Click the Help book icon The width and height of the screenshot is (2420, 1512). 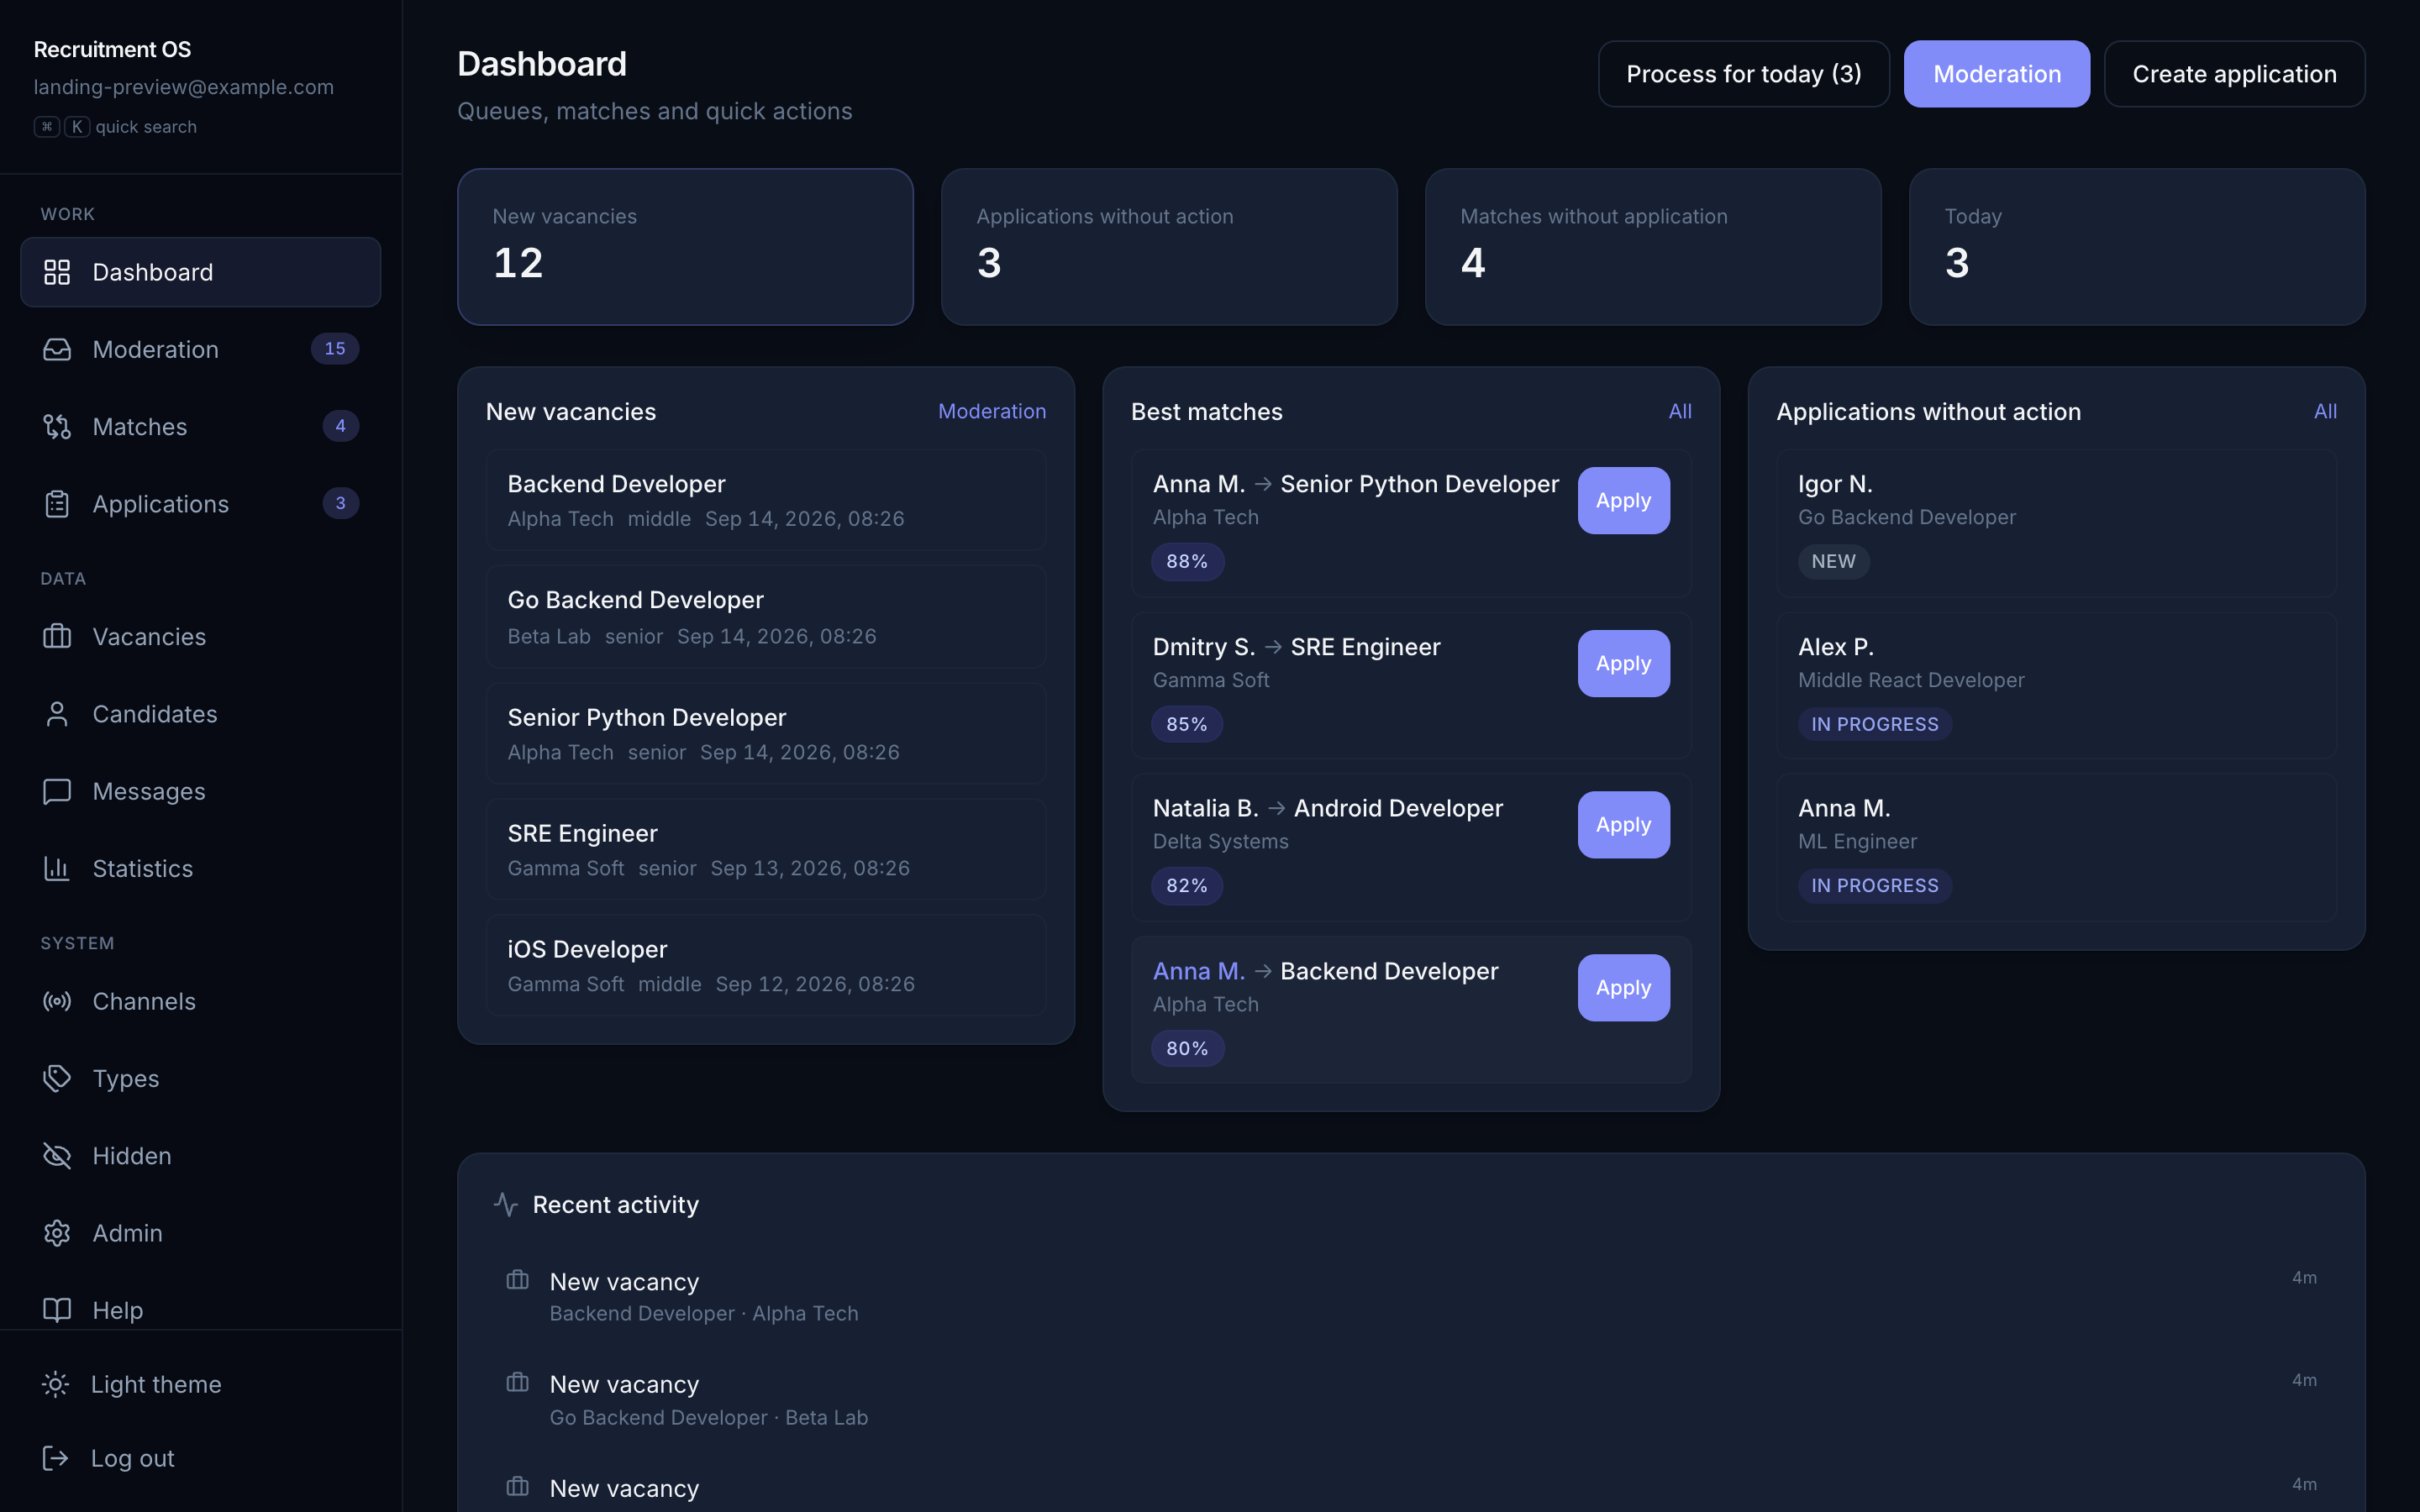[57, 1310]
